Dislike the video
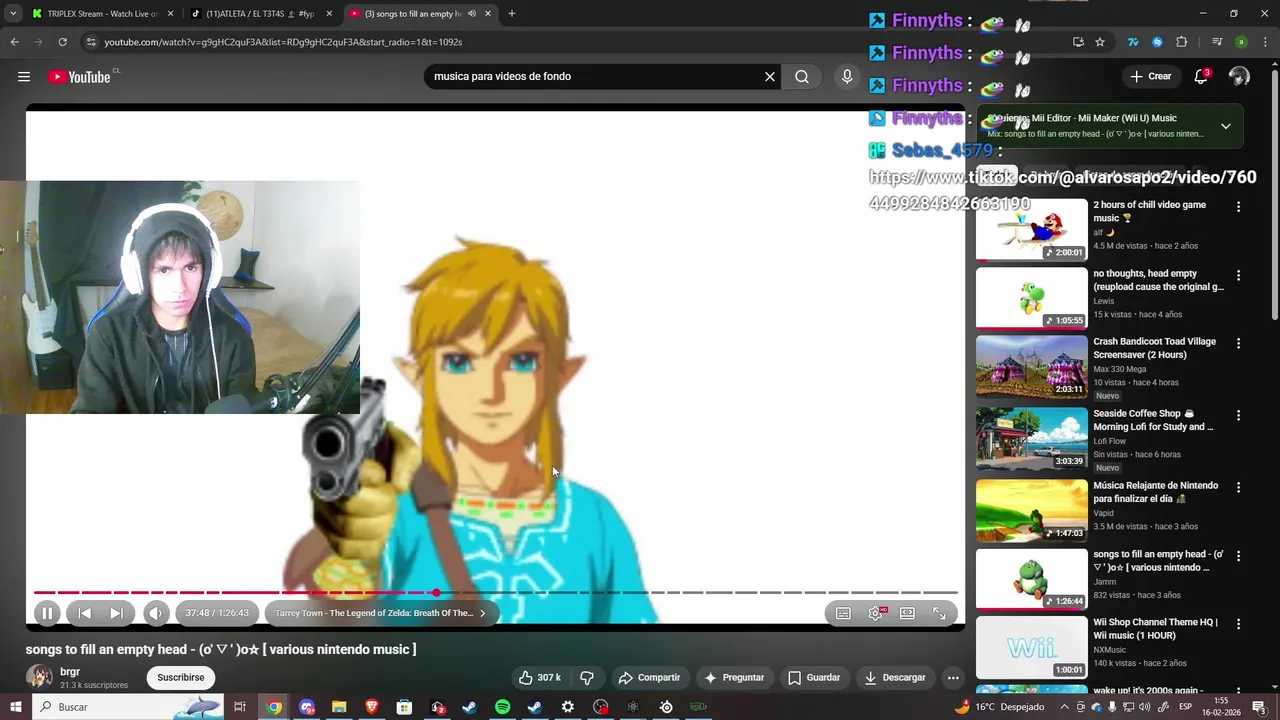 click(587, 677)
